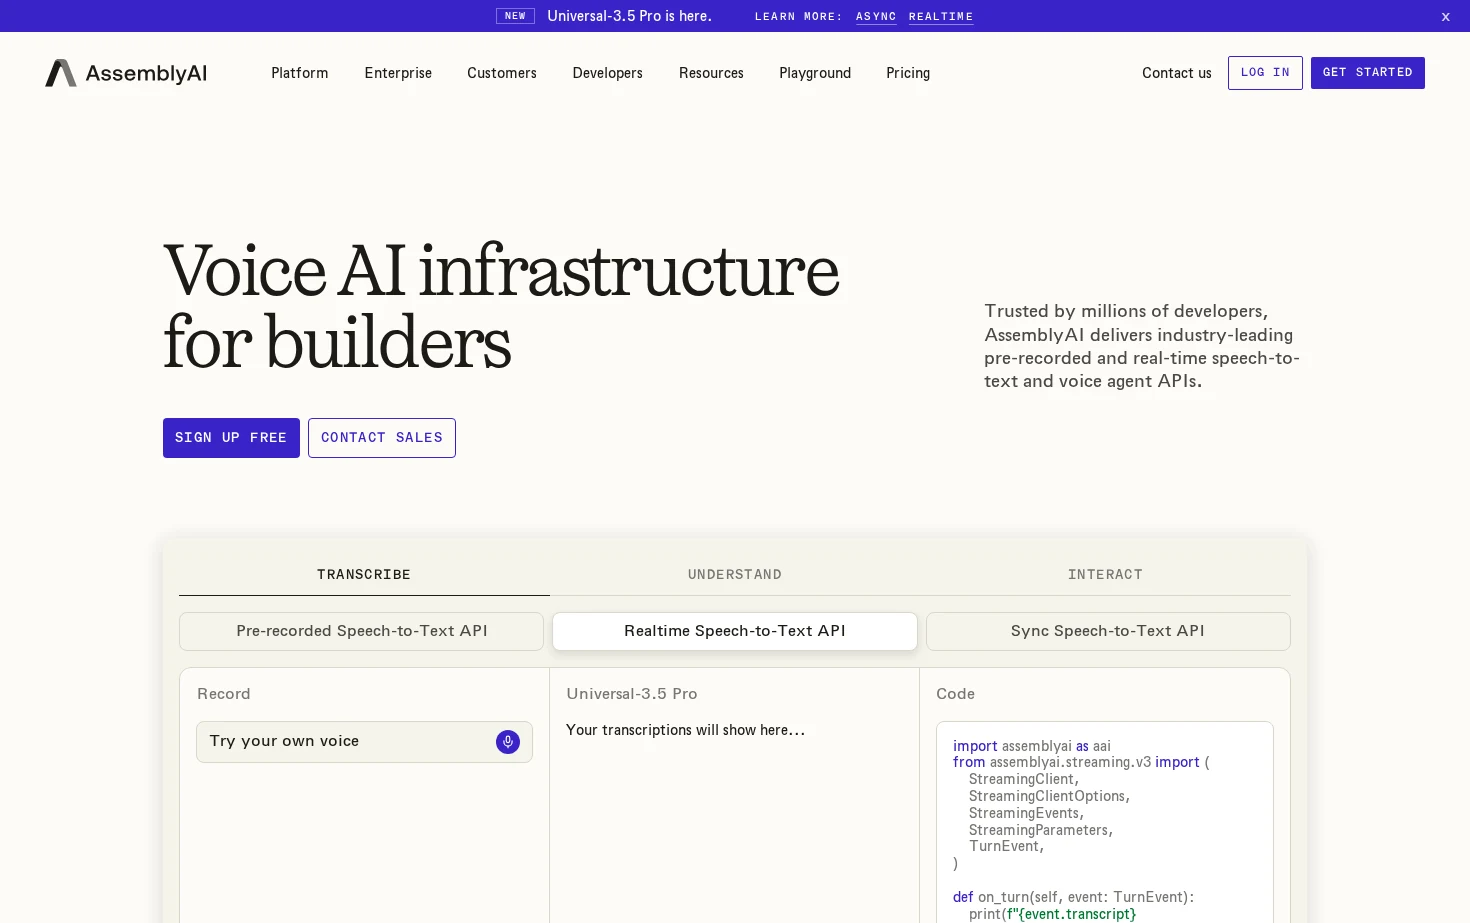Dismiss the announcement banner with the X

[x=1445, y=17]
